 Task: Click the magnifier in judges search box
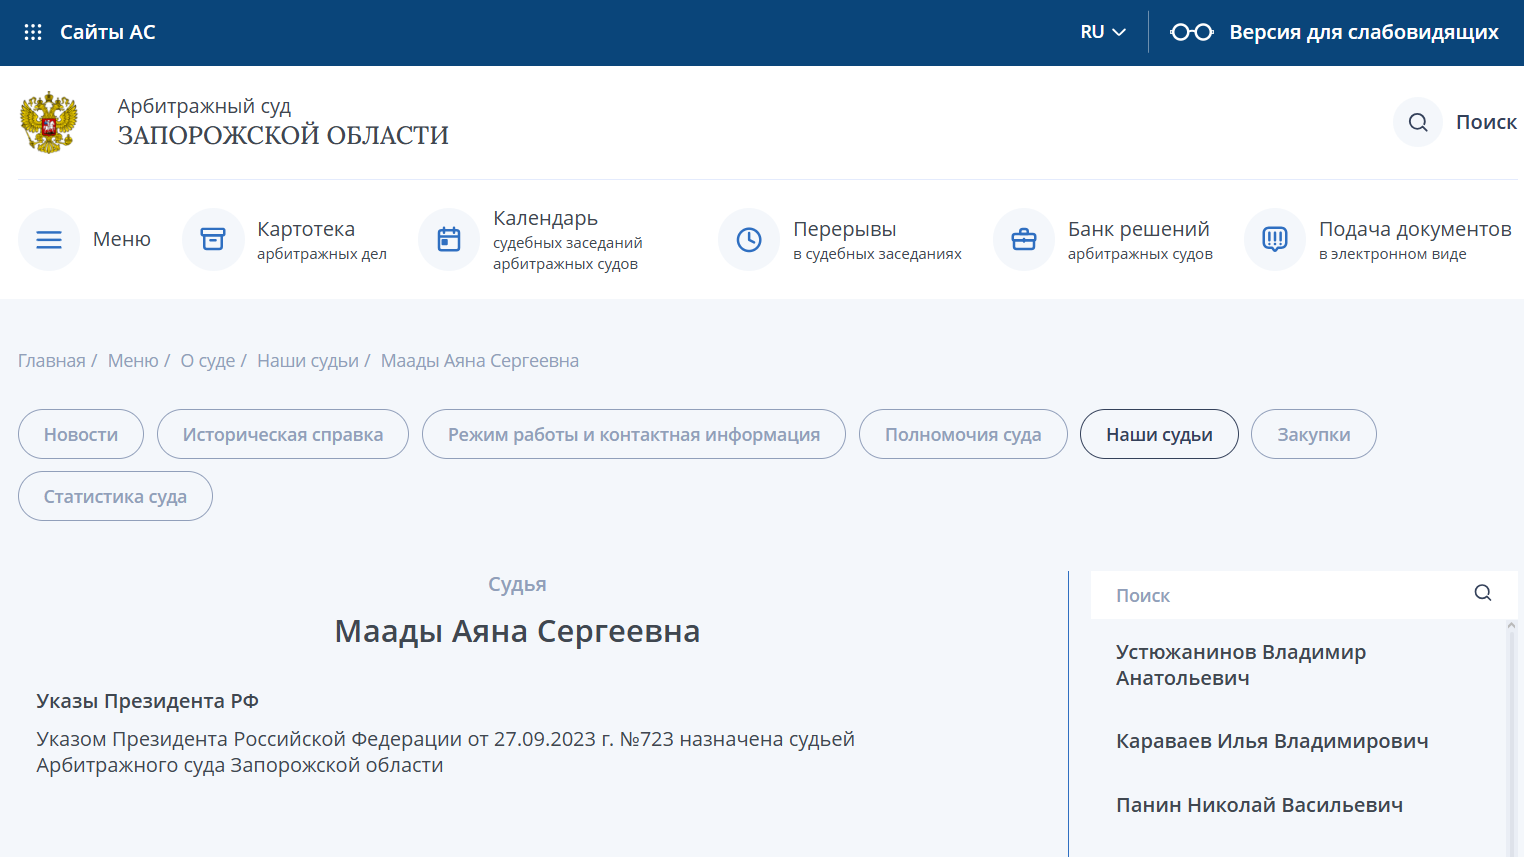coord(1482,592)
